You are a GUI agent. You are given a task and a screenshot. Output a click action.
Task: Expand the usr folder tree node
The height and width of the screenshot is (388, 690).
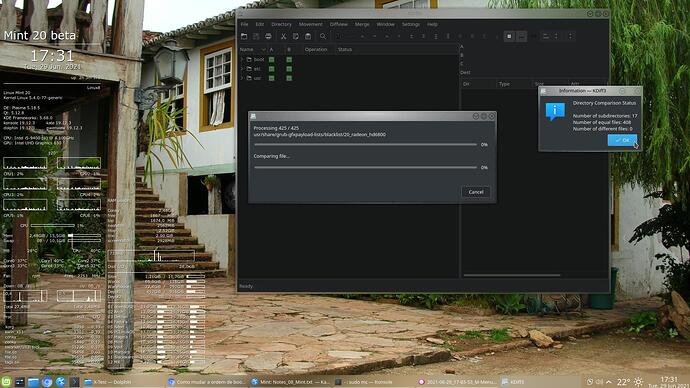[x=242, y=78]
